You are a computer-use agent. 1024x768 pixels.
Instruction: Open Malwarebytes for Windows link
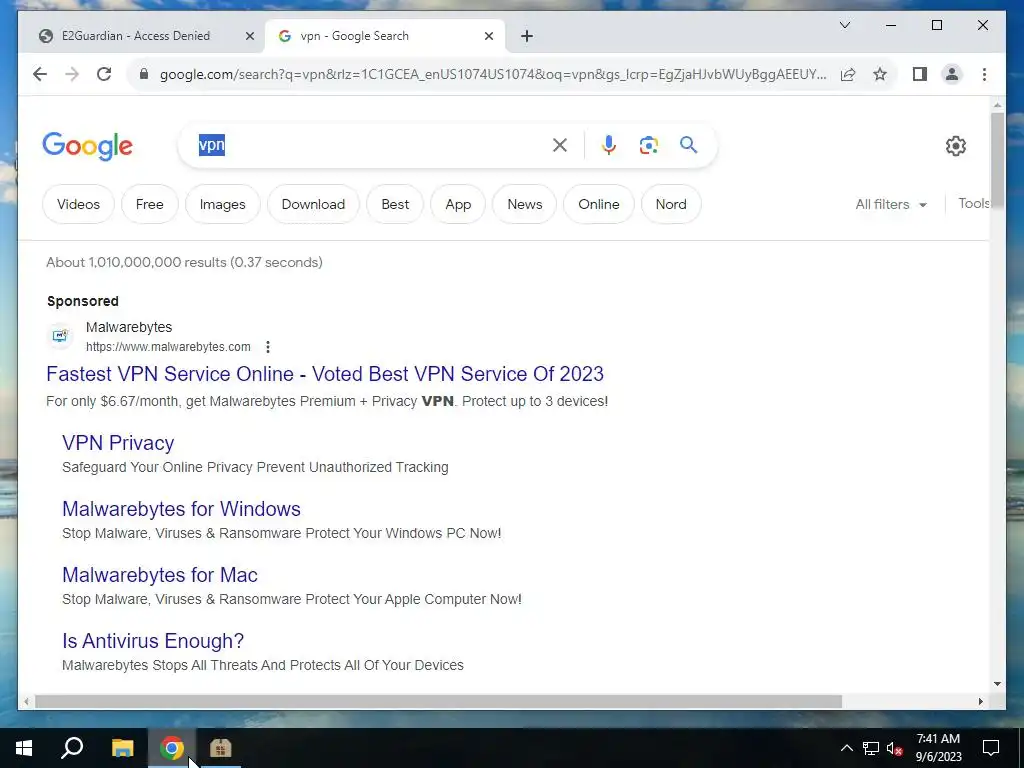pyautogui.click(x=182, y=509)
